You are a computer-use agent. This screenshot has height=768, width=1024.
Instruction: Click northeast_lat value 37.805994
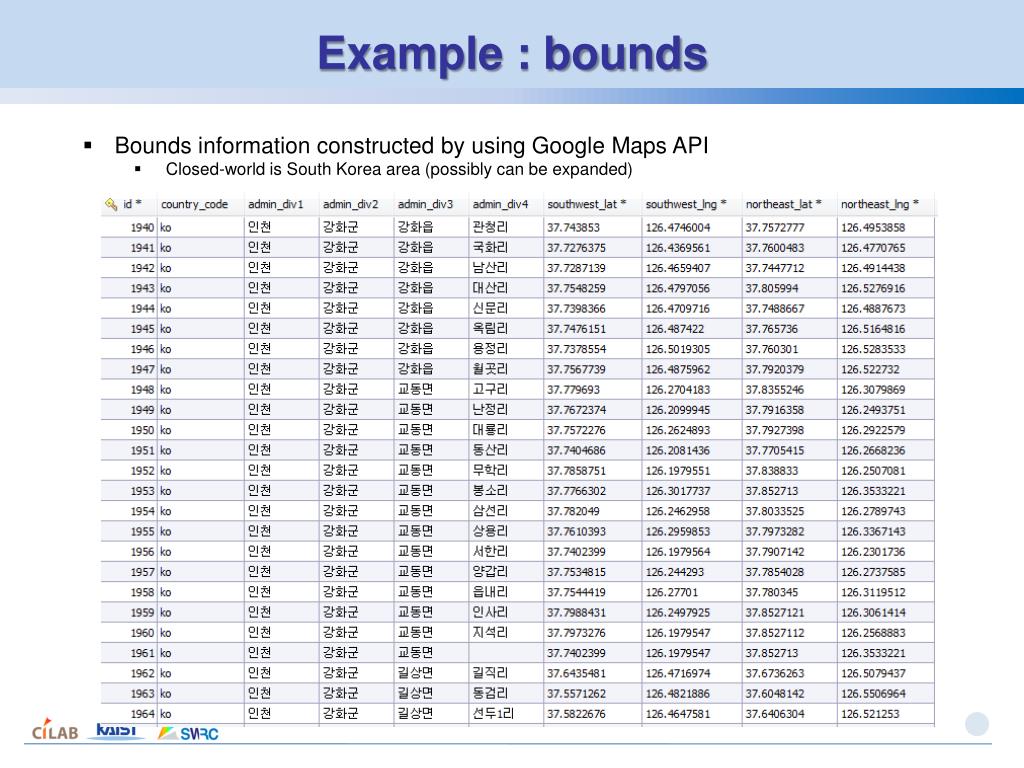(x=772, y=289)
